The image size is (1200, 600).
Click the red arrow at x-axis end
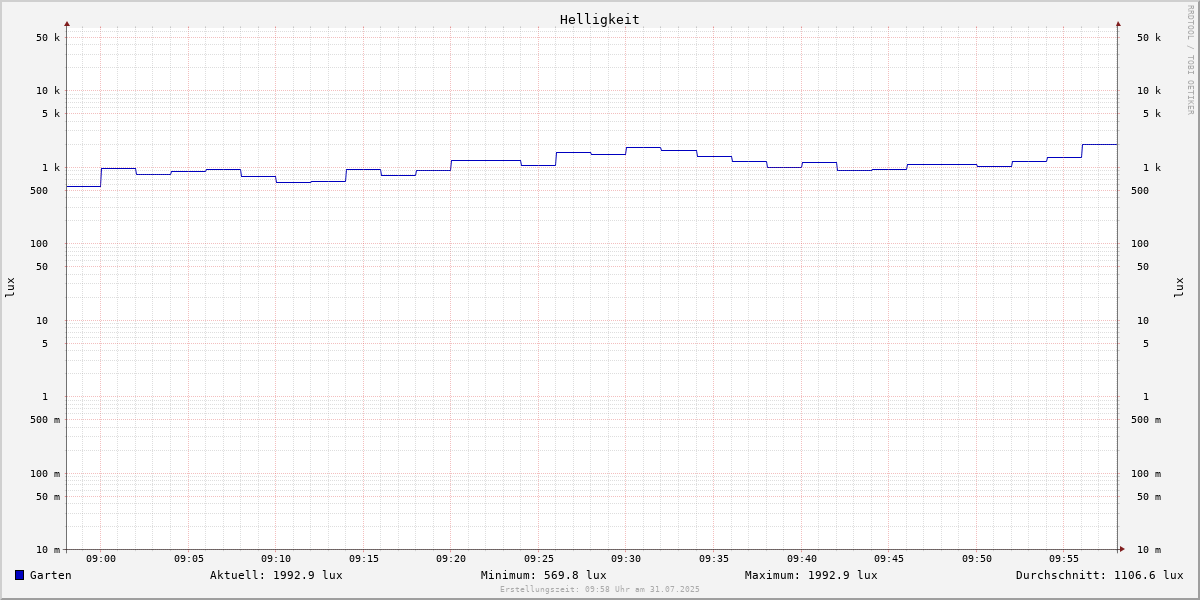[x=1122, y=549]
